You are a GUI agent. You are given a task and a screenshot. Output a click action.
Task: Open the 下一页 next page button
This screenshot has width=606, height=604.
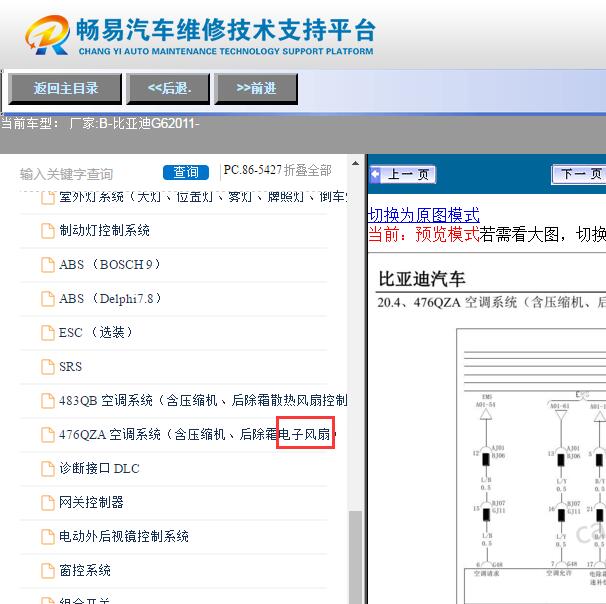(580, 174)
